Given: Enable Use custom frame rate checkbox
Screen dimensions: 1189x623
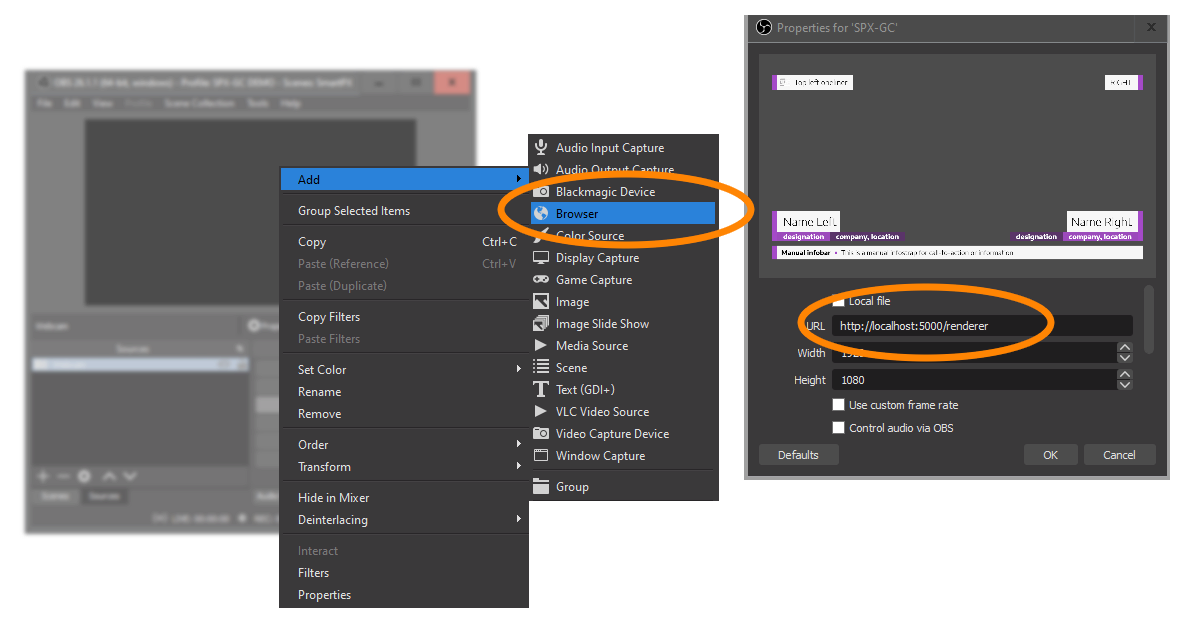Looking at the screenshot, I should [x=838, y=405].
